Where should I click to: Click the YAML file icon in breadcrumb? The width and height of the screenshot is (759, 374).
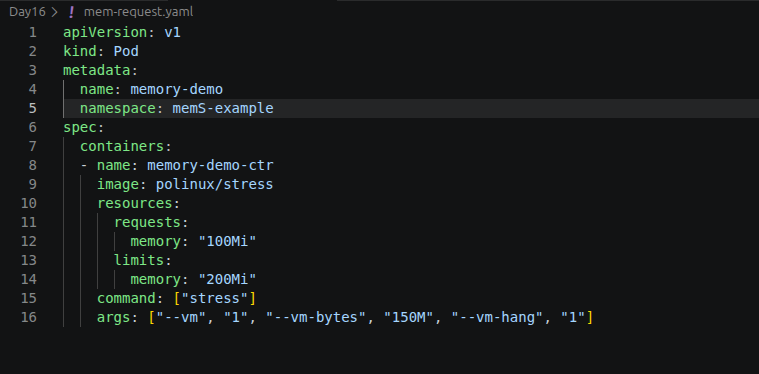point(71,12)
